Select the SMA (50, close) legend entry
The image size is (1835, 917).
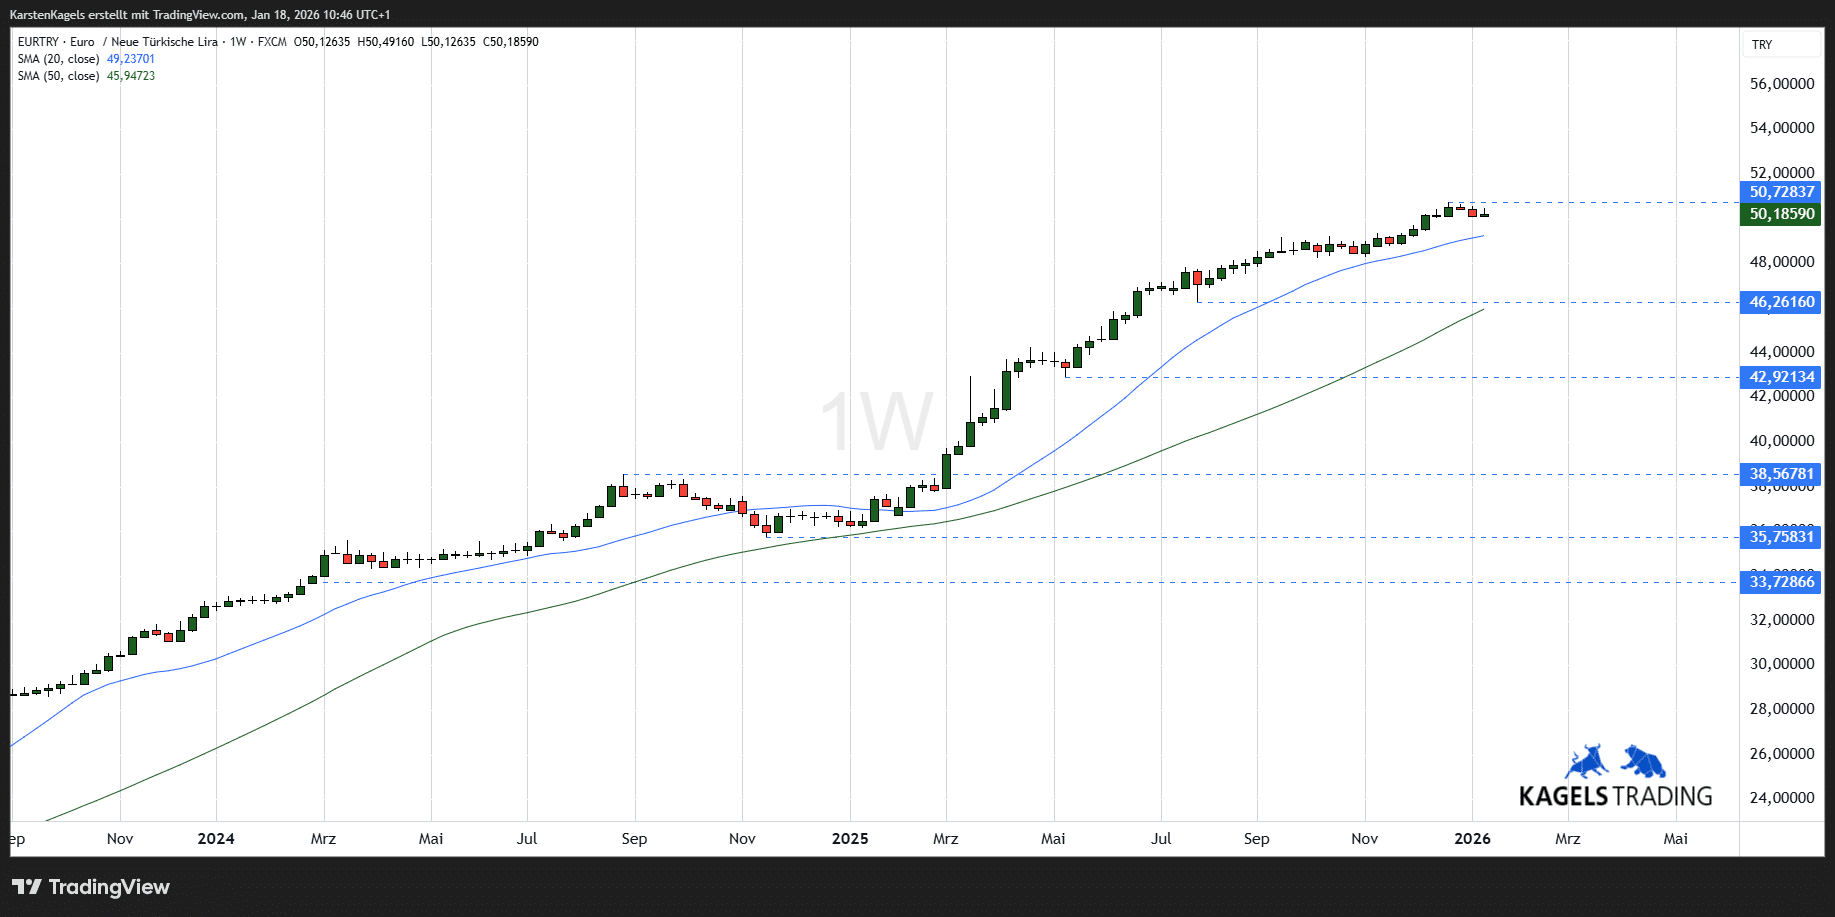(x=59, y=76)
